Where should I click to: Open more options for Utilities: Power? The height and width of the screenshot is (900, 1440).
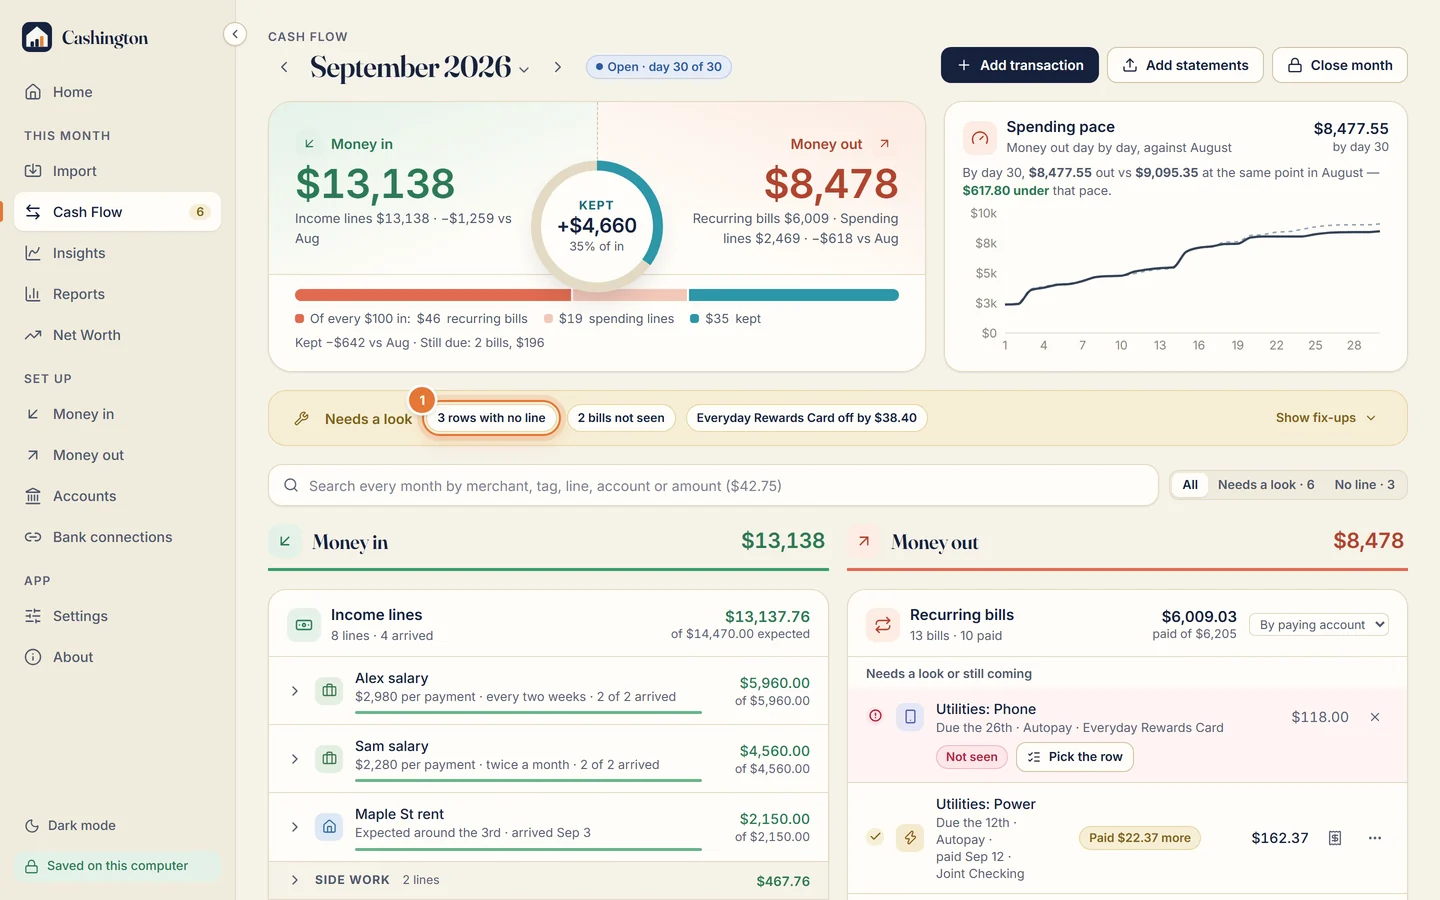coord(1375,838)
